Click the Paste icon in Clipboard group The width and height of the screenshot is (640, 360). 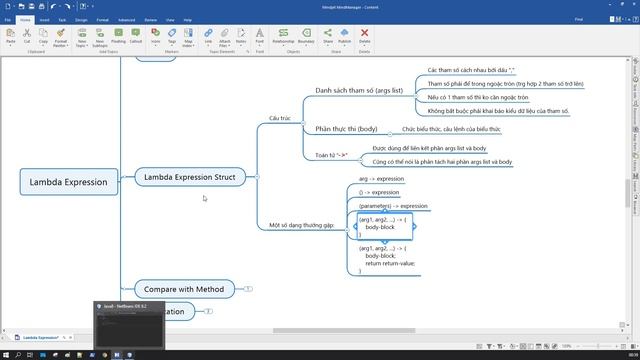coord(11,33)
